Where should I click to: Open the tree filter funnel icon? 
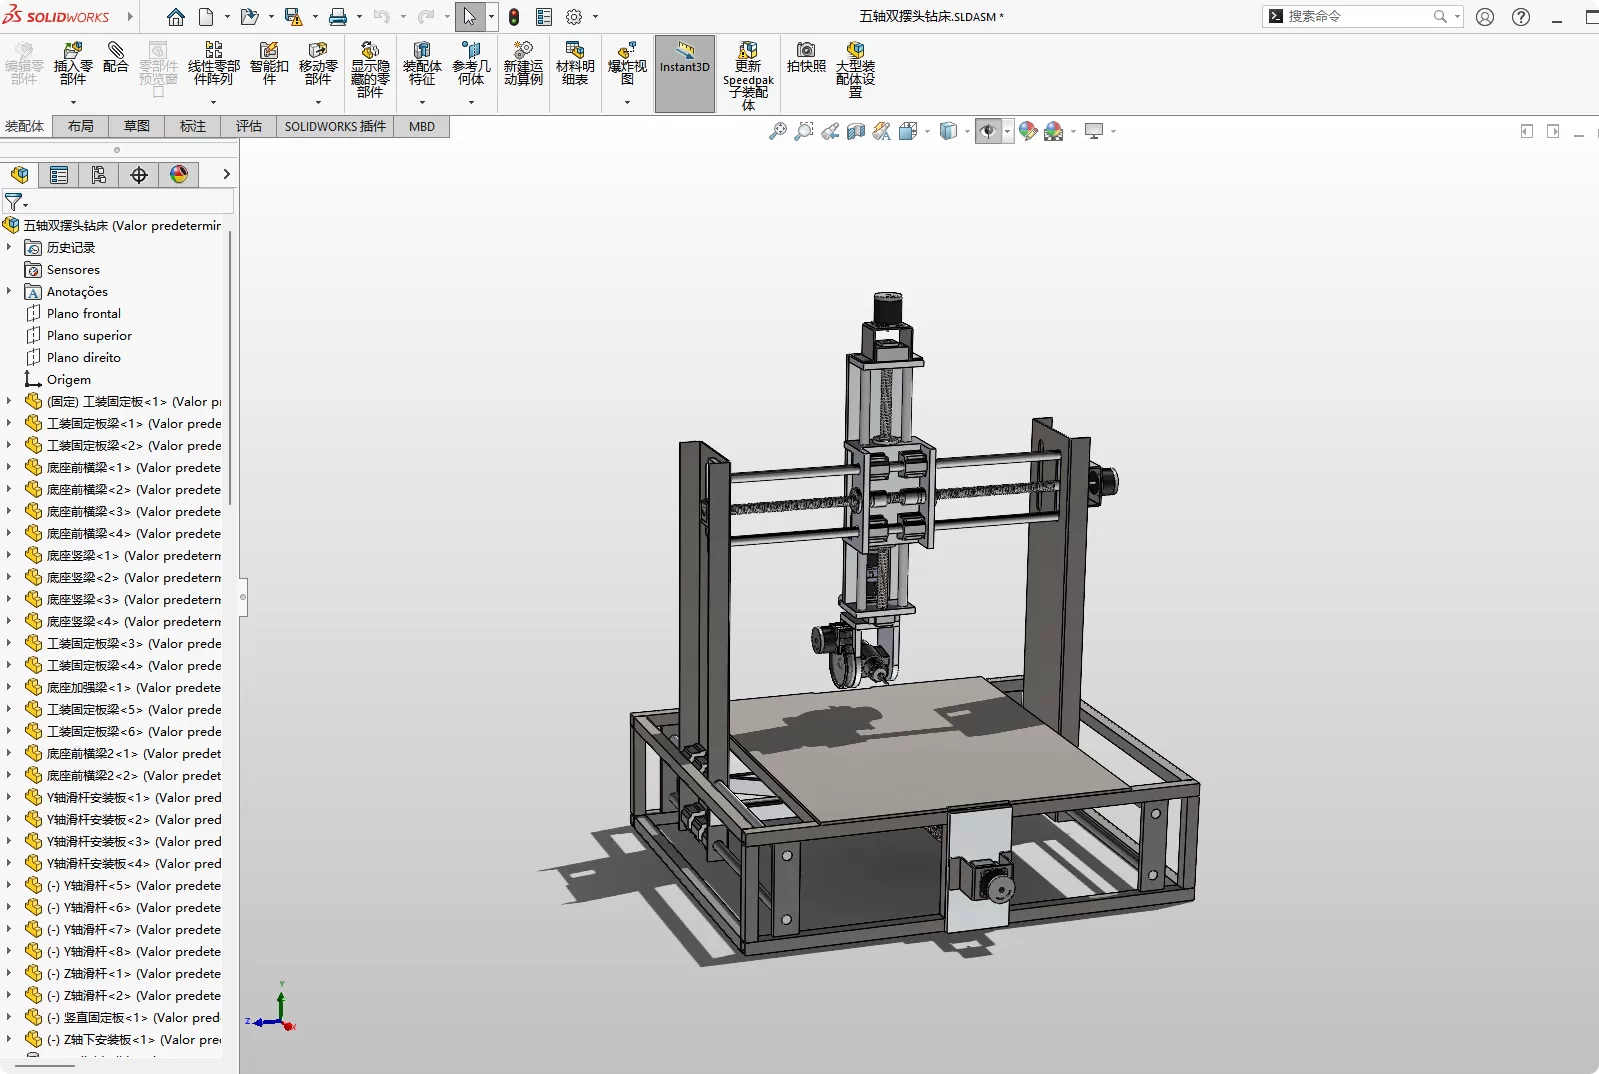pos(14,201)
